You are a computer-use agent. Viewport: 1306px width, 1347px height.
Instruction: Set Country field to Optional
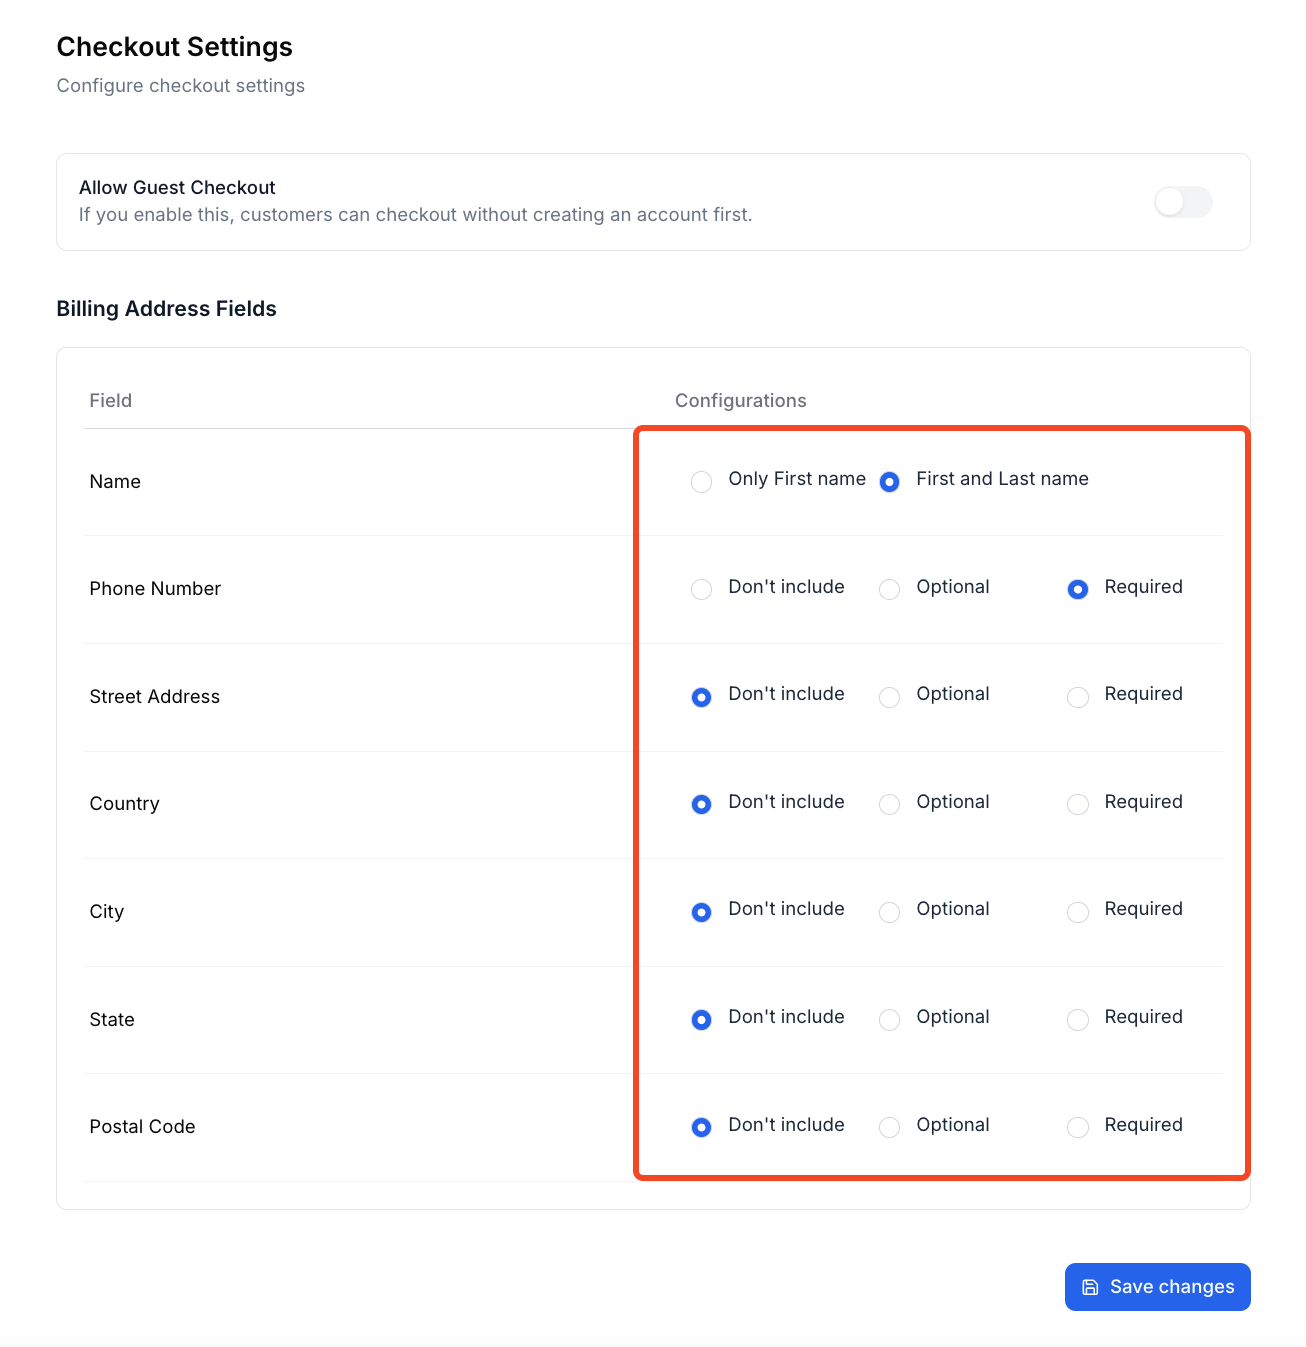coord(889,804)
